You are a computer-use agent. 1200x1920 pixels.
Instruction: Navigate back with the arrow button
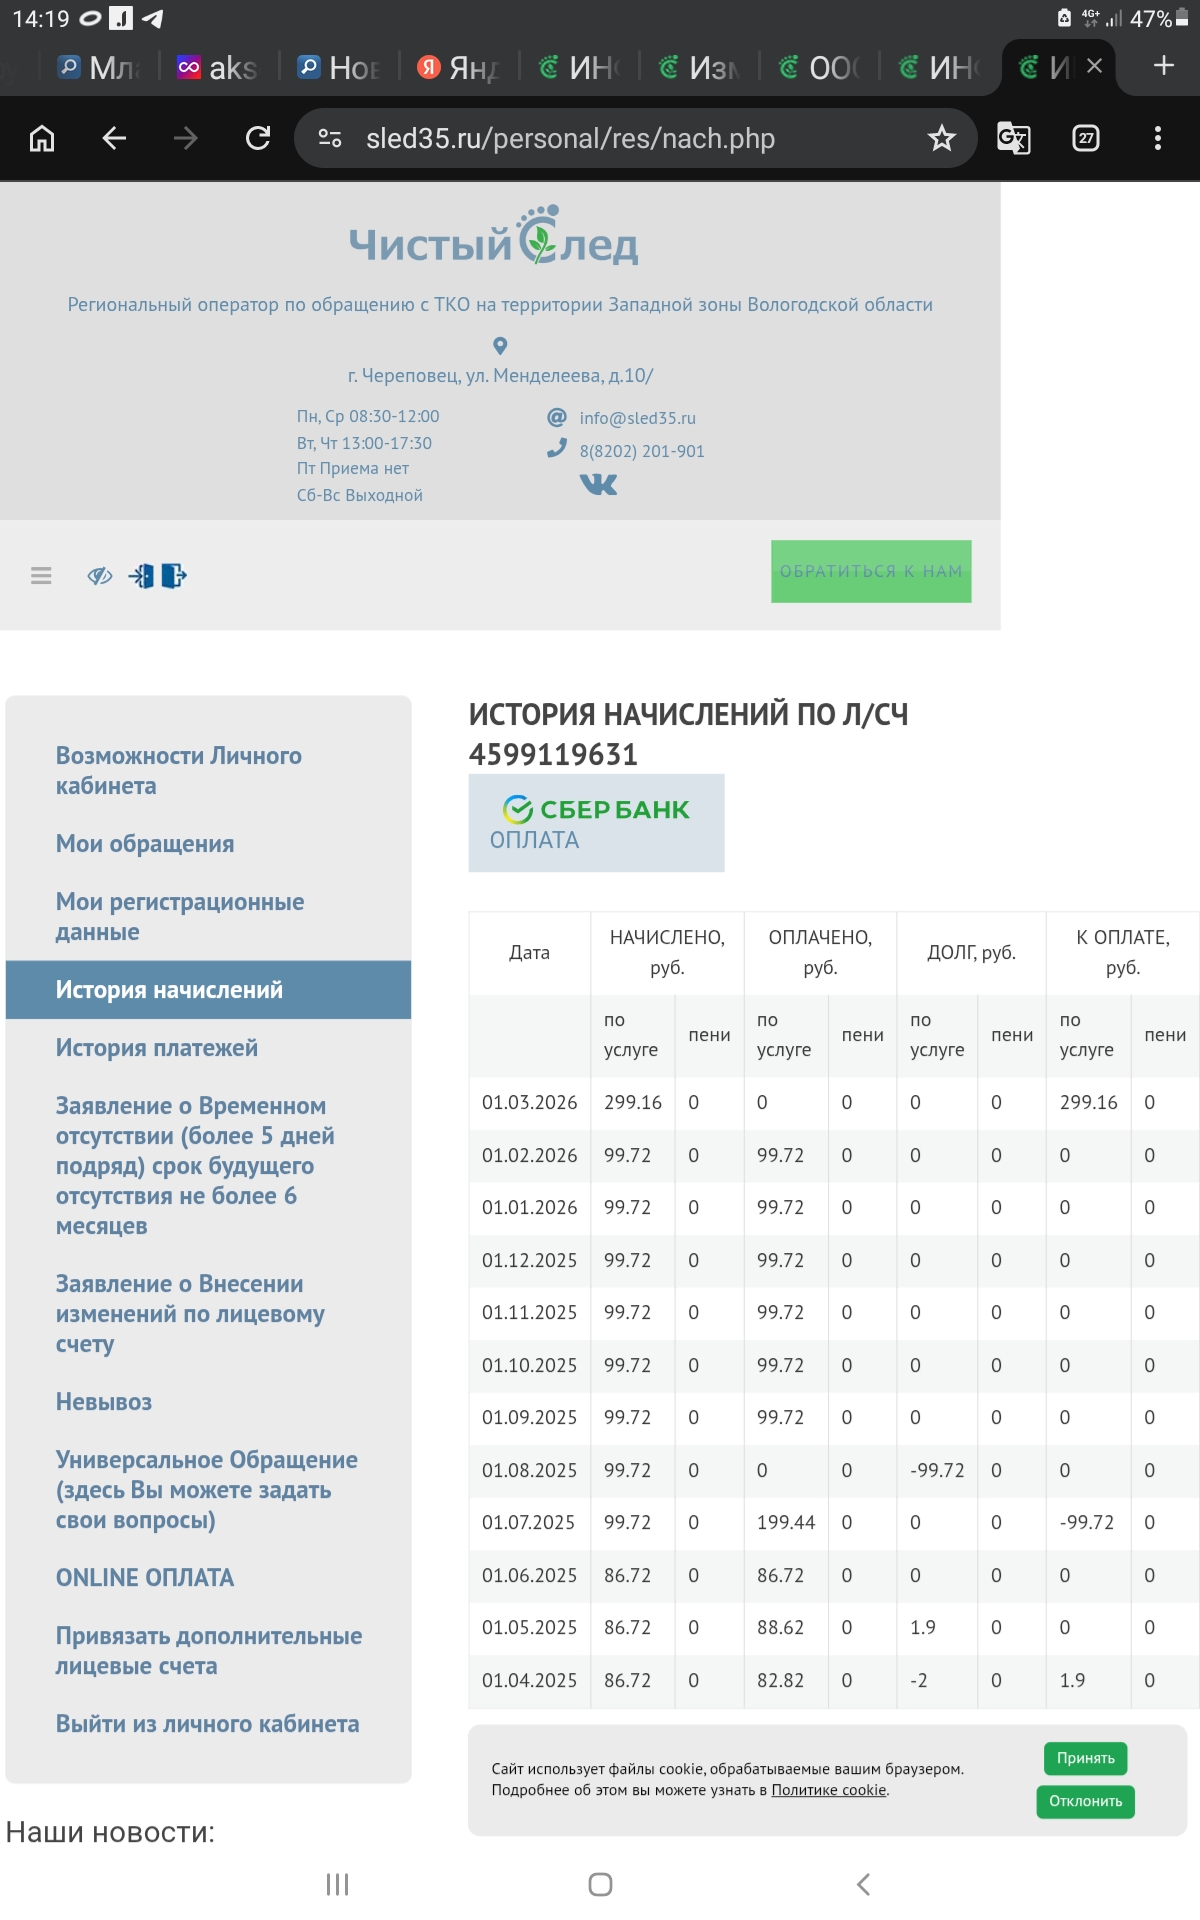pos(114,139)
